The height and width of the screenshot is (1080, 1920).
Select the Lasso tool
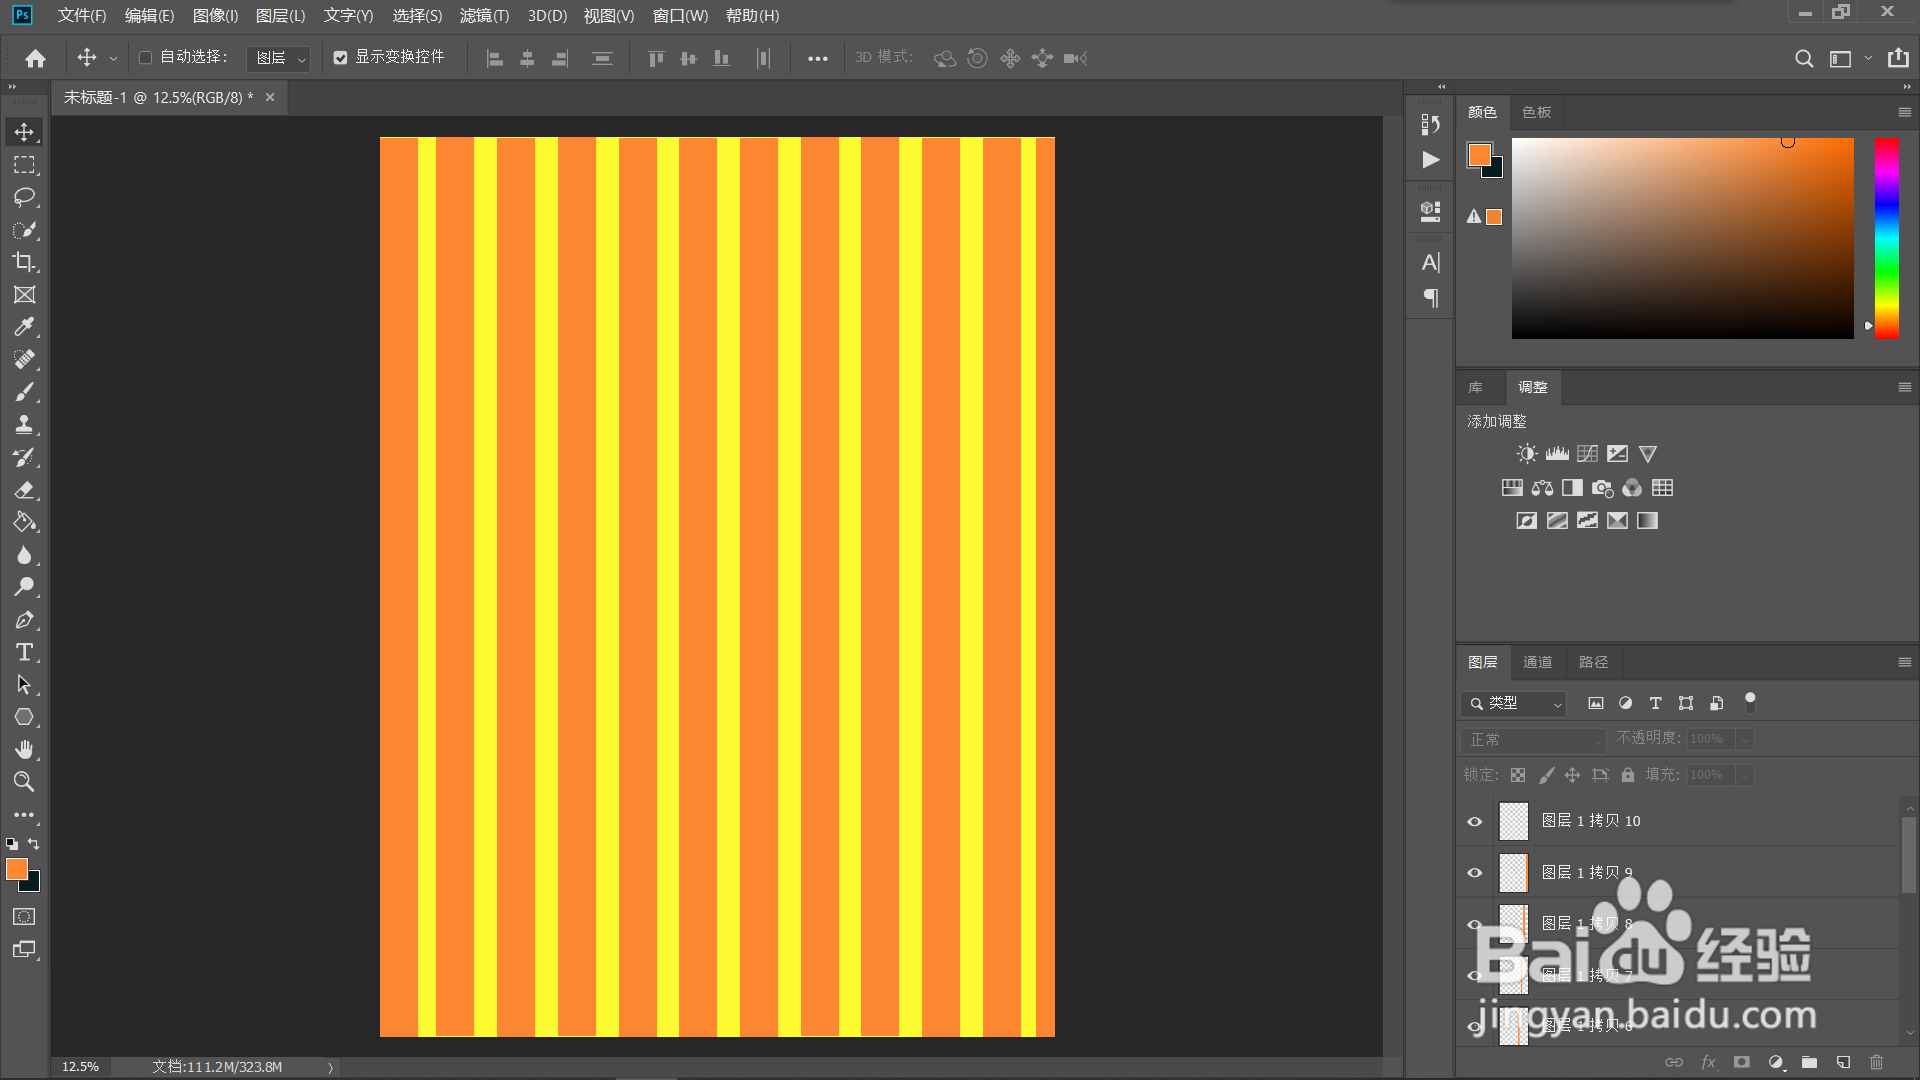[24, 197]
